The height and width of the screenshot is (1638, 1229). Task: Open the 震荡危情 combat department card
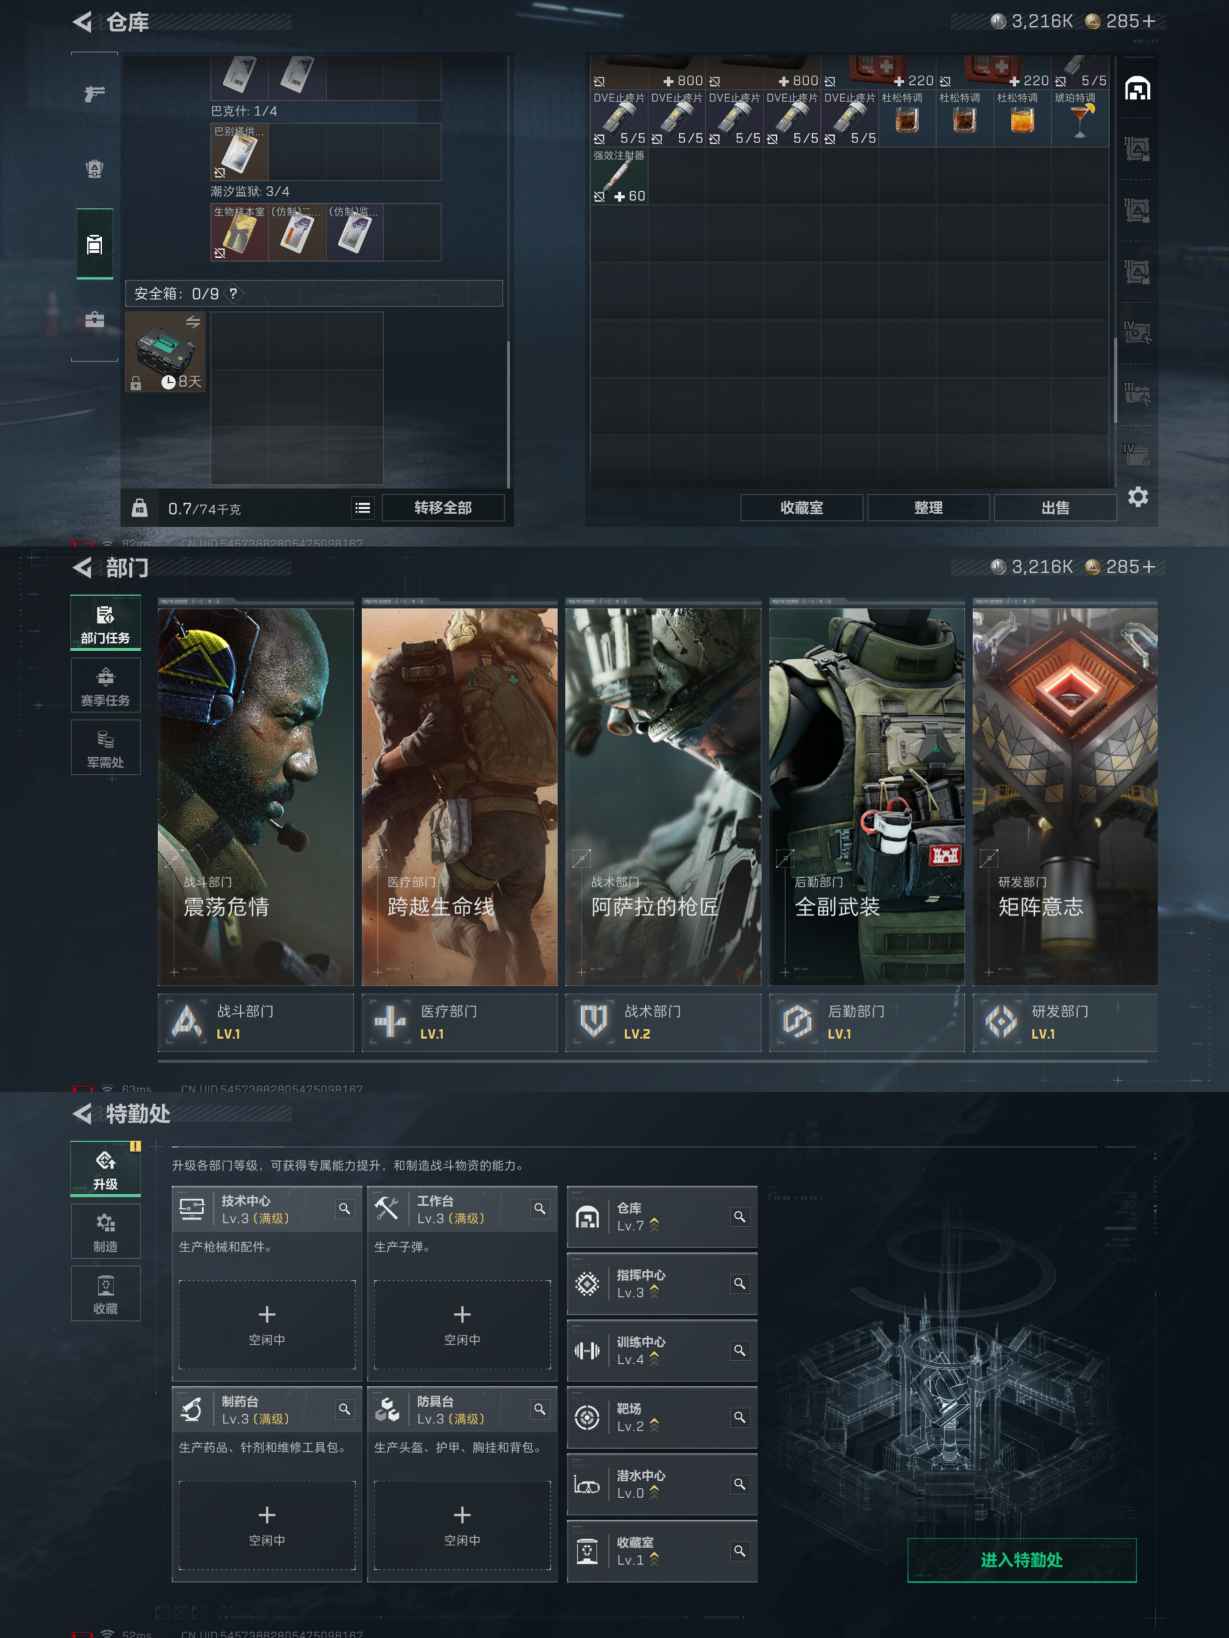pos(256,795)
